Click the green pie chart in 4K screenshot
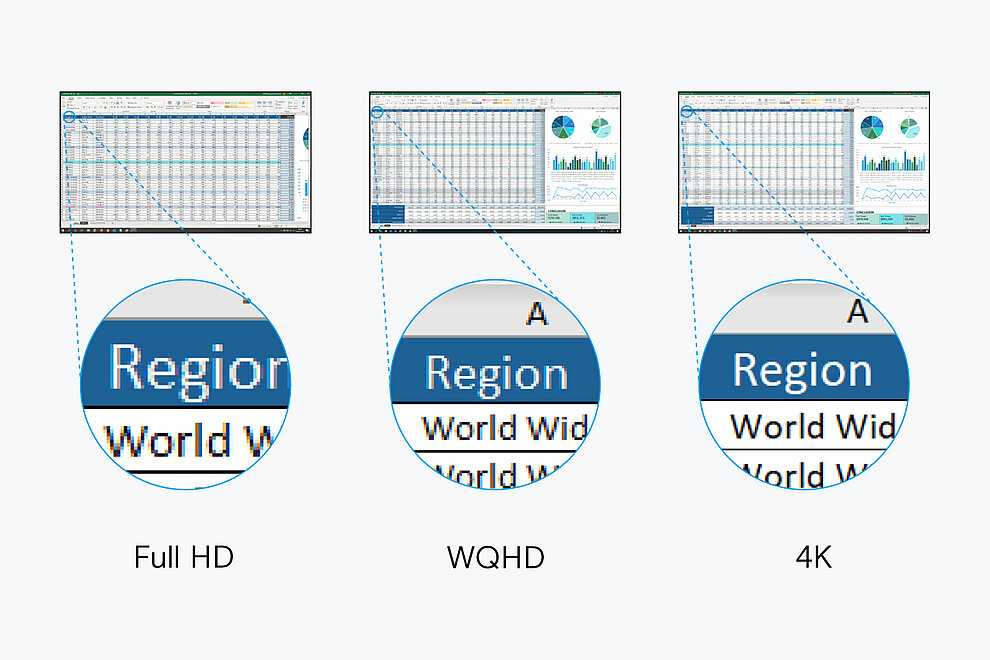Screen dimensions: 990x660 909,127
